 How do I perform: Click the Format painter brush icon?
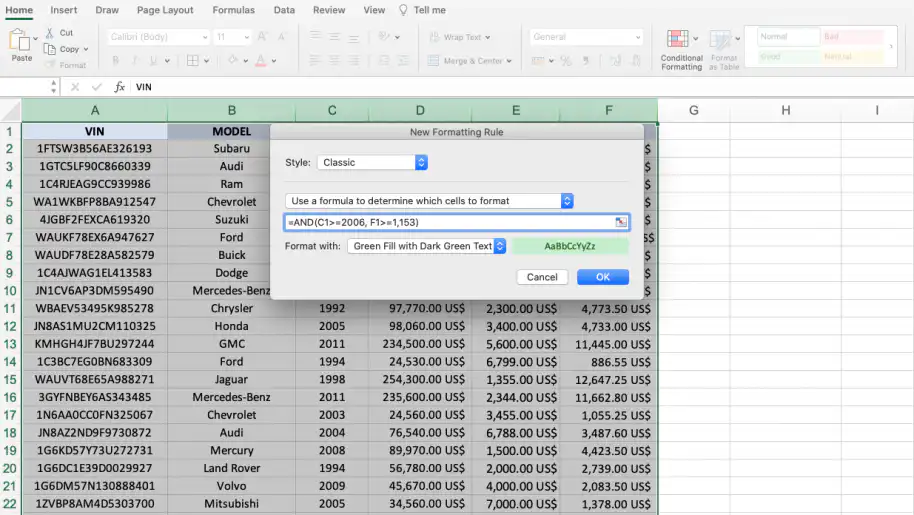tap(50, 65)
